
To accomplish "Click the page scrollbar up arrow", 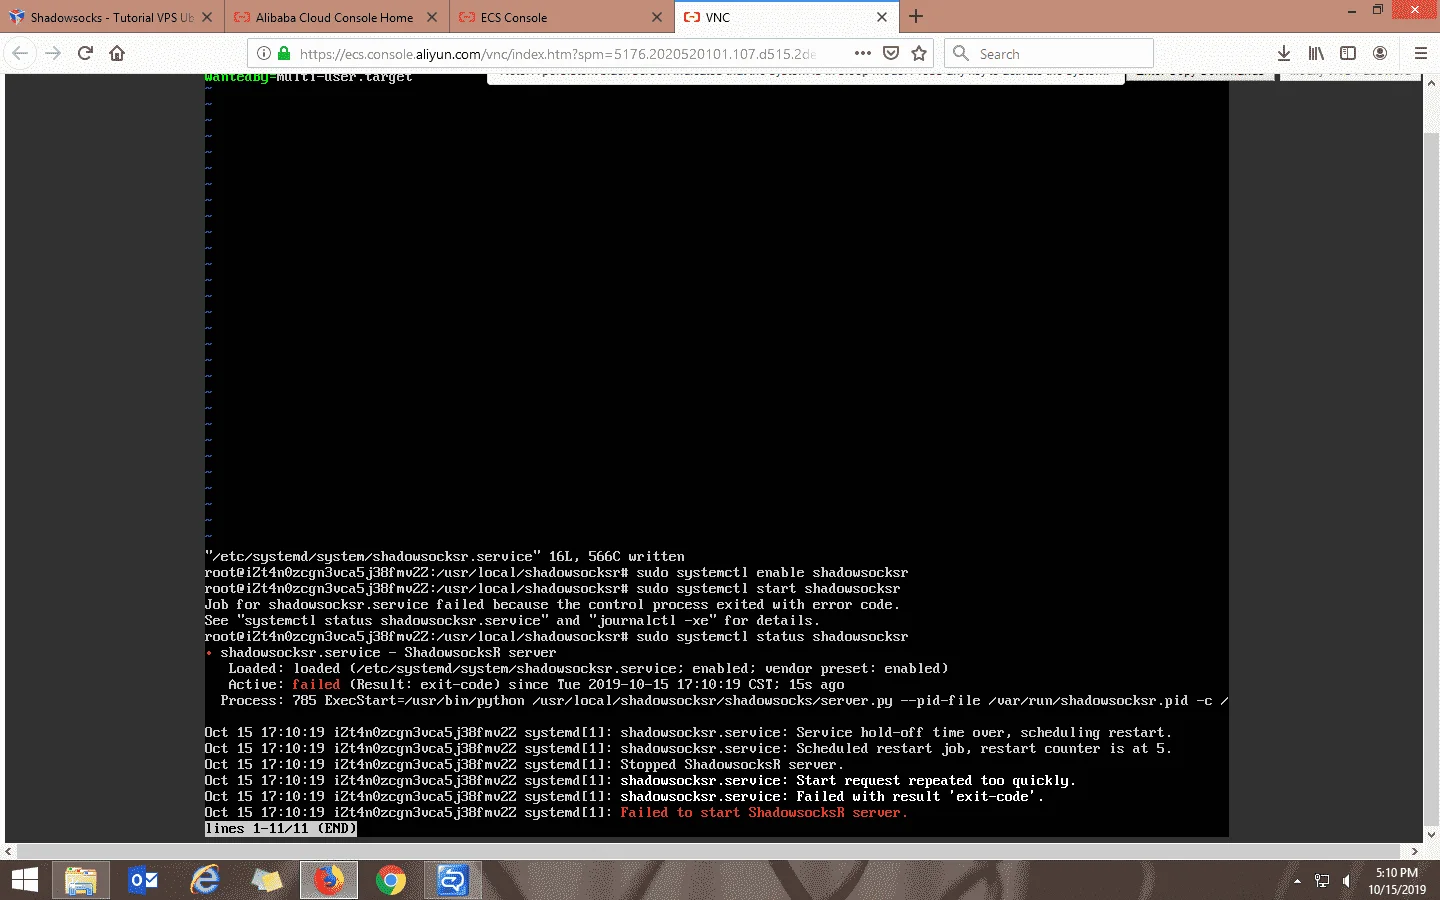I will tap(1431, 83).
